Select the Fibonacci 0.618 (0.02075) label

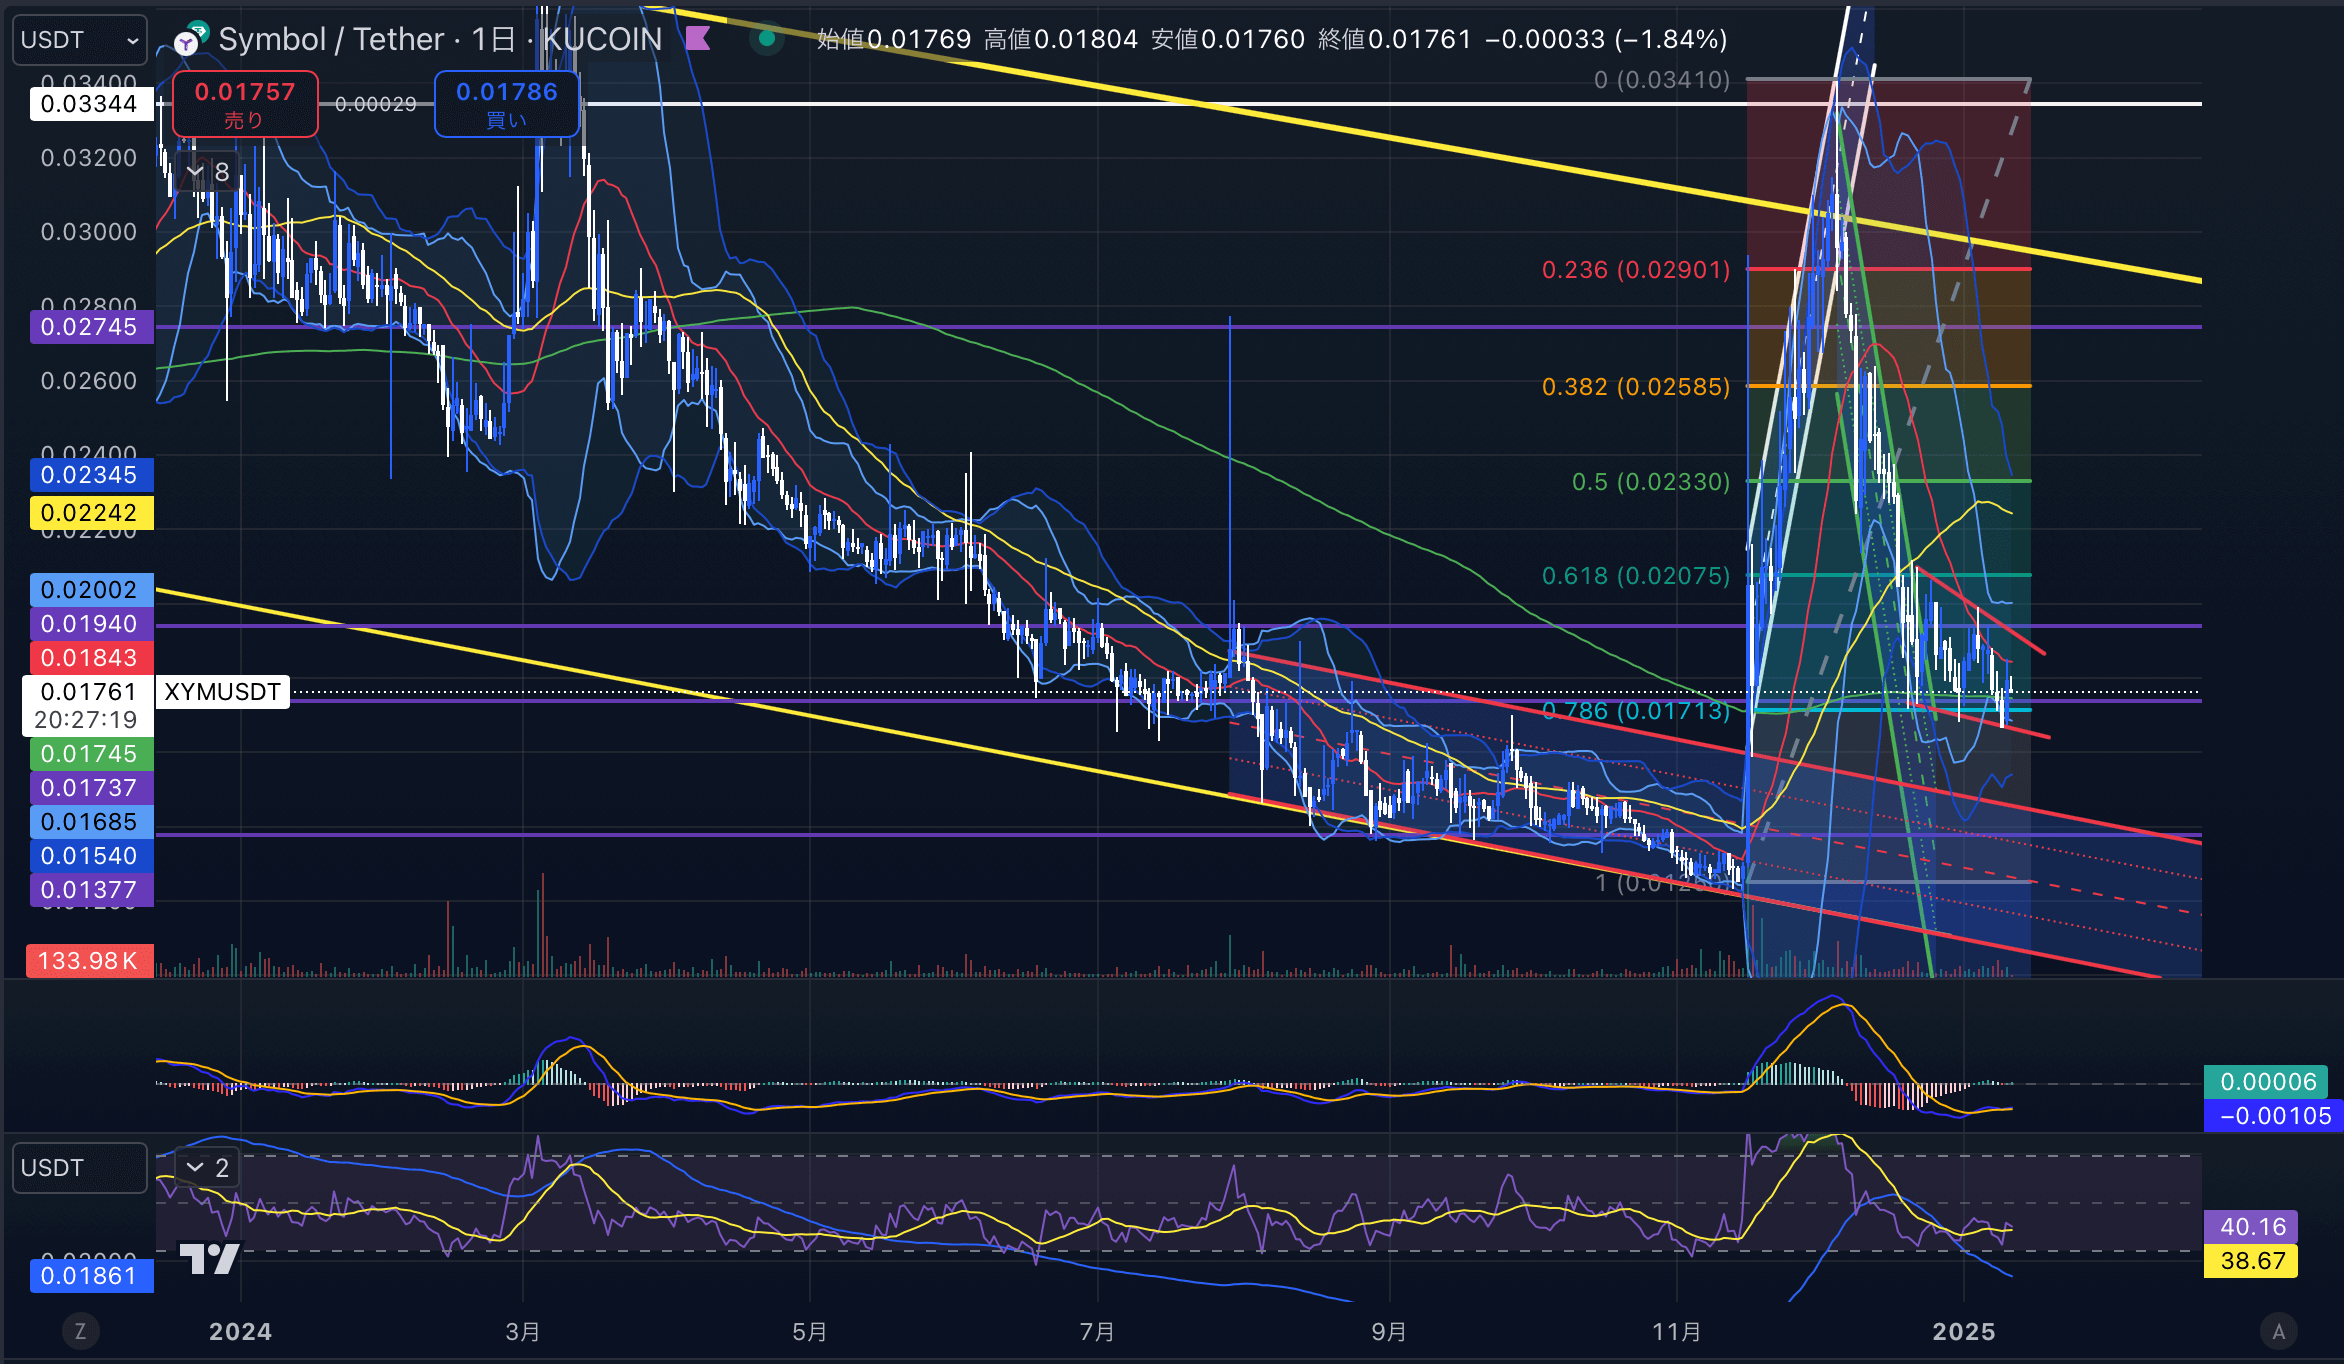tap(1635, 576)
